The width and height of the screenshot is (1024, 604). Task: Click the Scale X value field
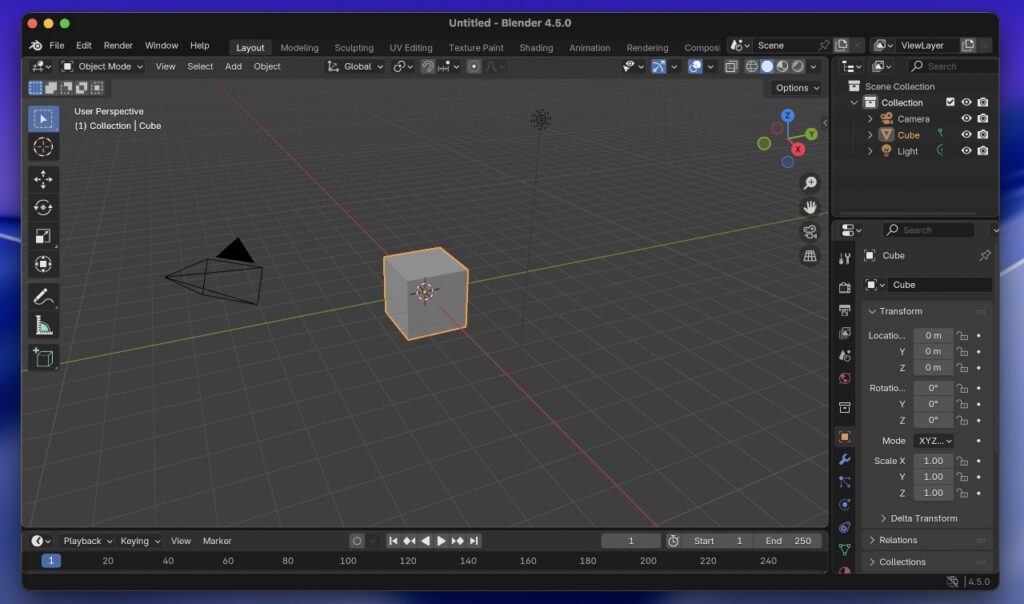coord(933,461)
